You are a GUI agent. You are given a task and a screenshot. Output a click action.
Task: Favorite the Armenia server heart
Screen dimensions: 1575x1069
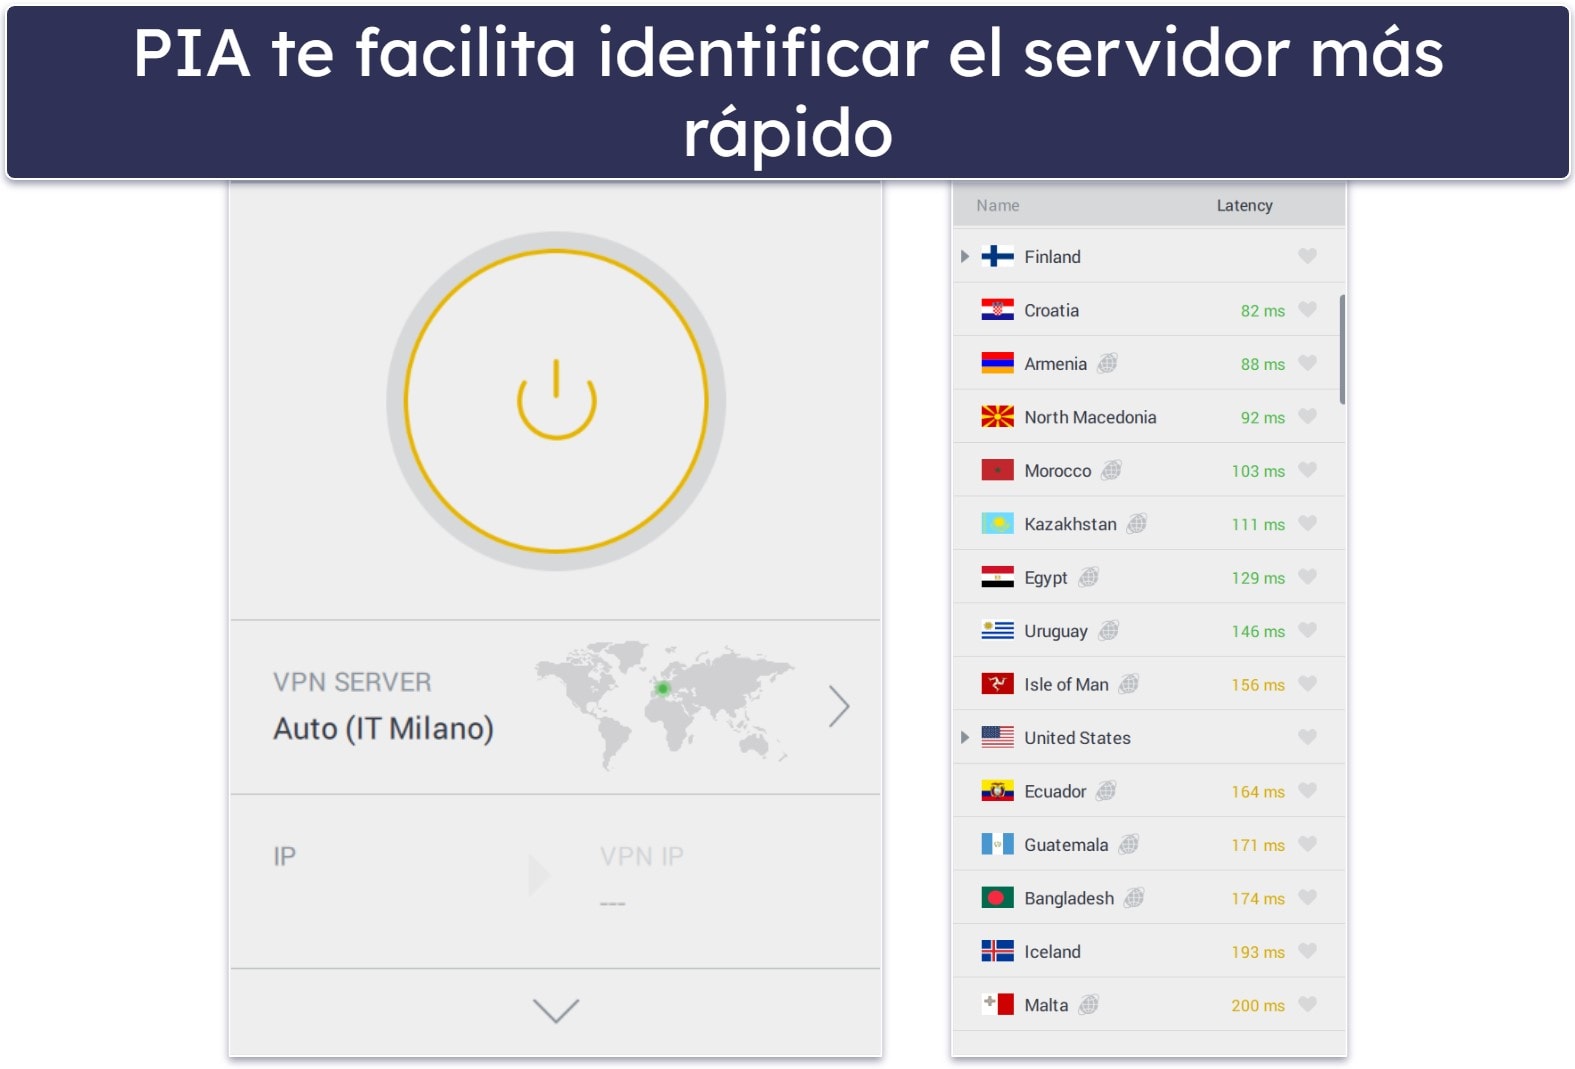pos(1307,363)
